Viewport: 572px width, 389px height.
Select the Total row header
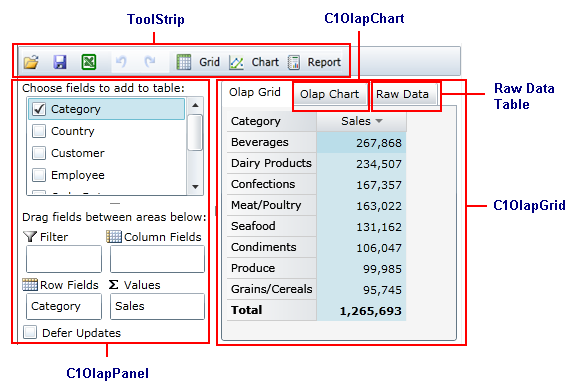[271, 310]
